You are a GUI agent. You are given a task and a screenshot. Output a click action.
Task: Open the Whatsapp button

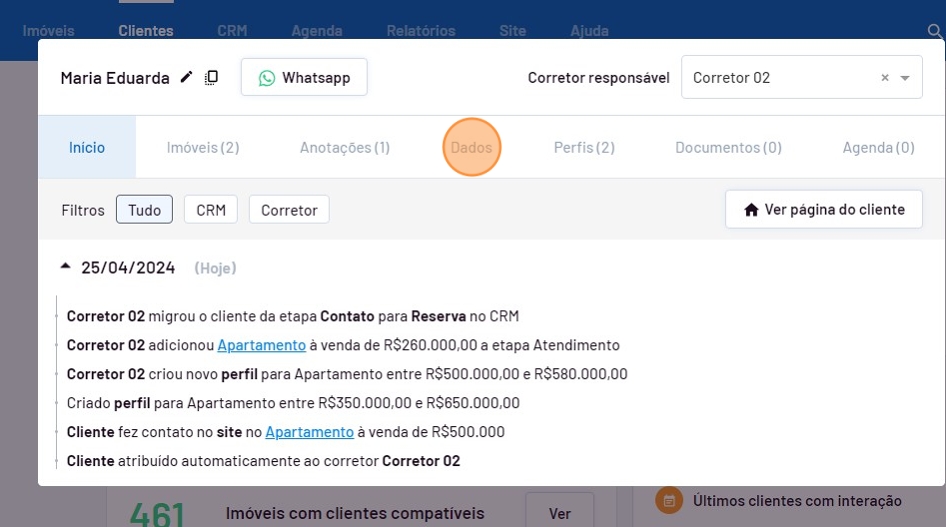point(304,78)
